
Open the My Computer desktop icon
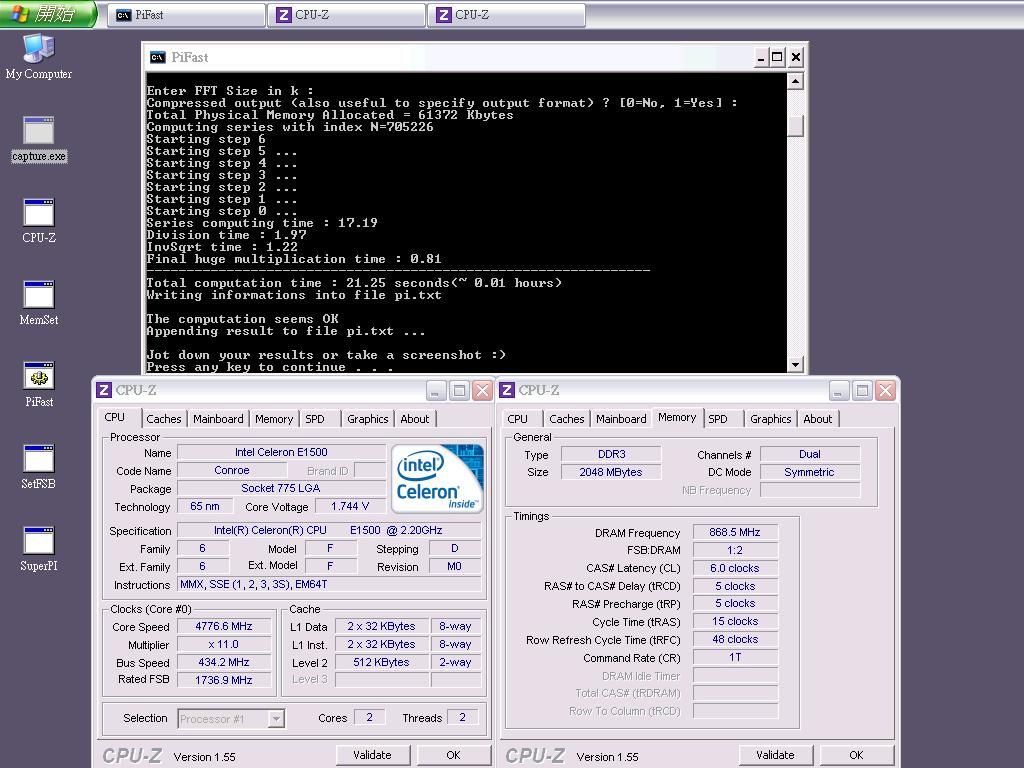pyautogui.click(x=39, y=57)
